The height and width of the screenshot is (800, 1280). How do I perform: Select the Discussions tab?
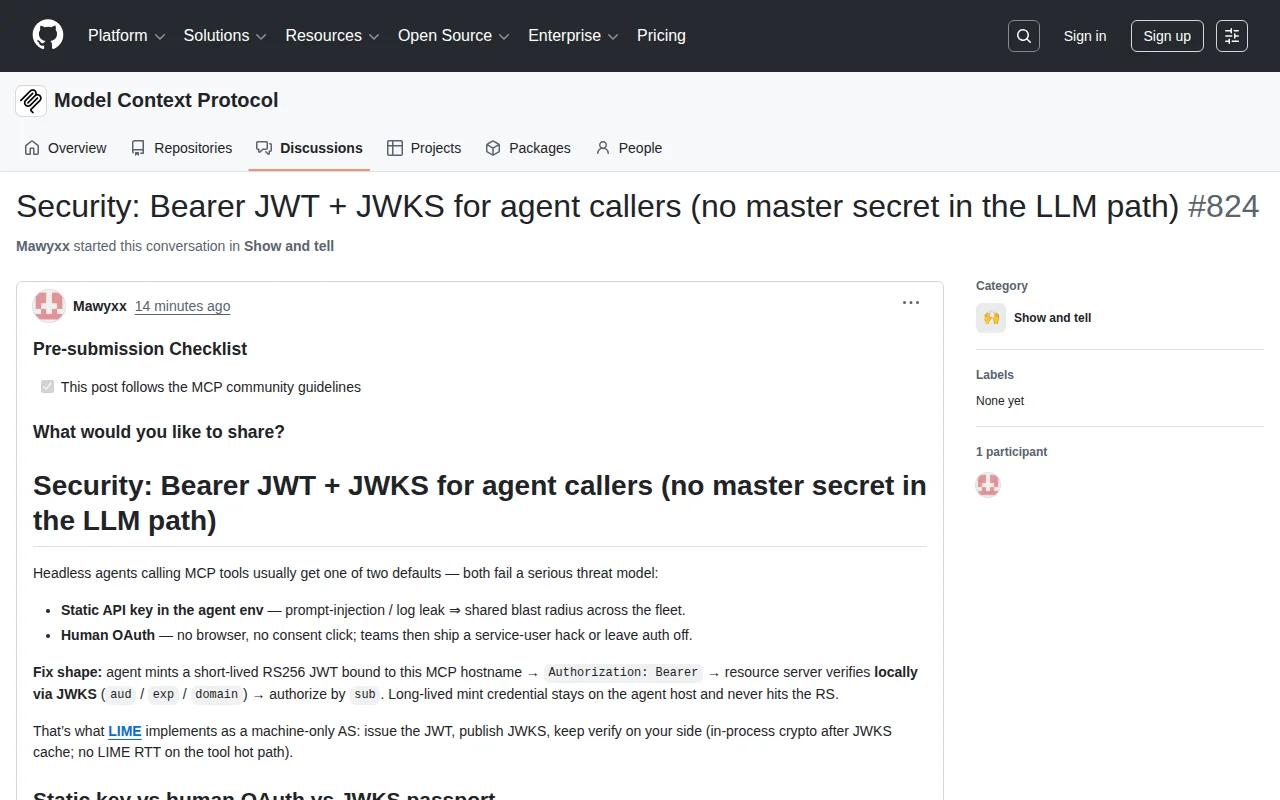click(309, 148)
